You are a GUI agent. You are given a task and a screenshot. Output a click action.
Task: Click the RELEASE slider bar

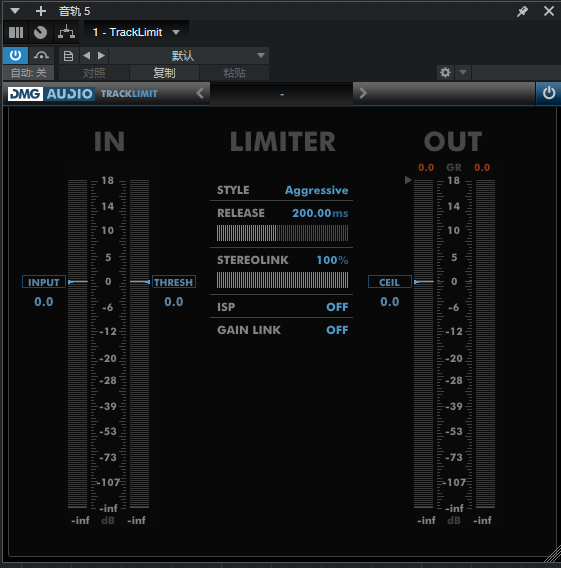click(x=282, y=233)
